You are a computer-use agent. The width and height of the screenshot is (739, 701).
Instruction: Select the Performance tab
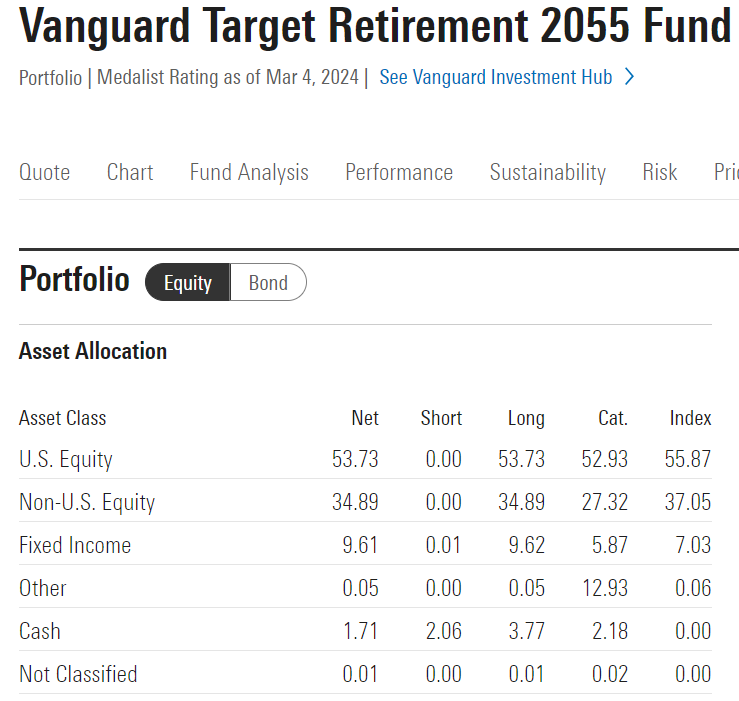(x=399, y=172)
